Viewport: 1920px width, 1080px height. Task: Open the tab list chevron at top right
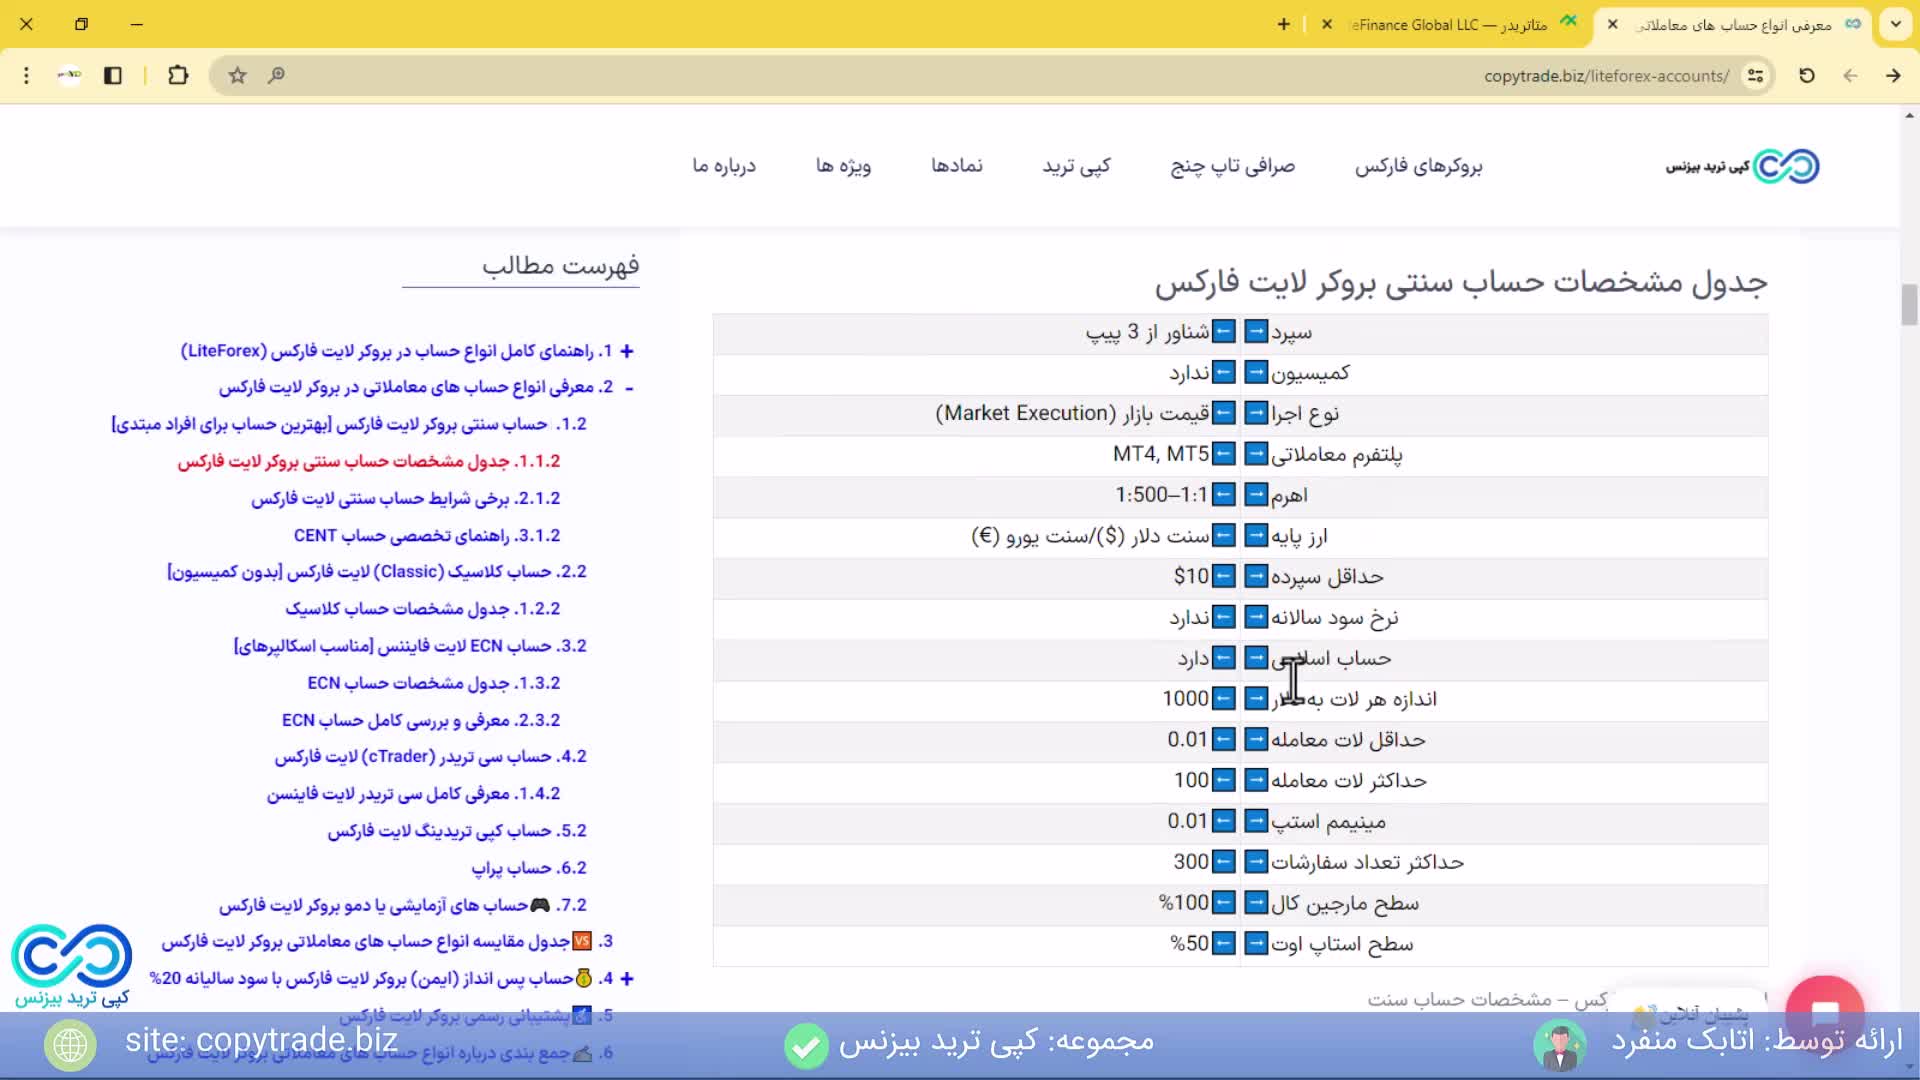pyautogui.click(x=1897, y=24)
